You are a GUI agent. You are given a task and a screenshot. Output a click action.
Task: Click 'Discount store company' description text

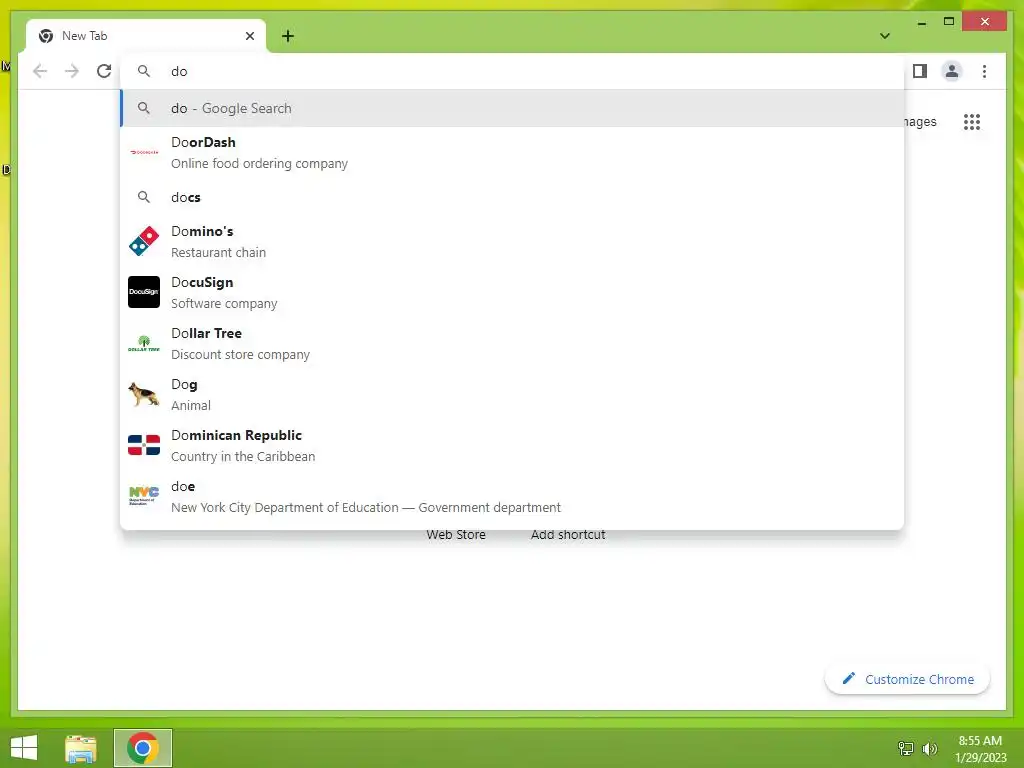[x=240, y=355]
